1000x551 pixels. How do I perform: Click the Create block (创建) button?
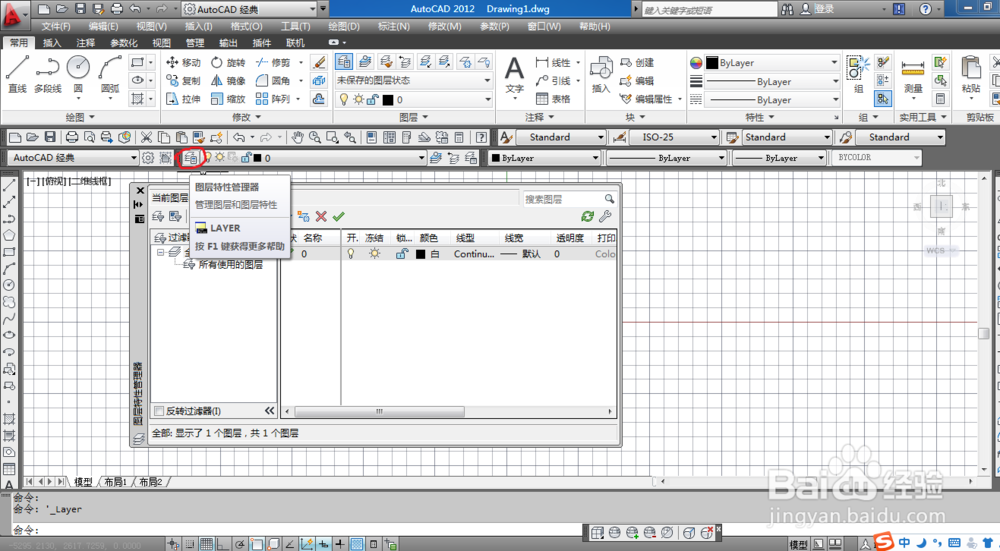[x=637, y=62]
